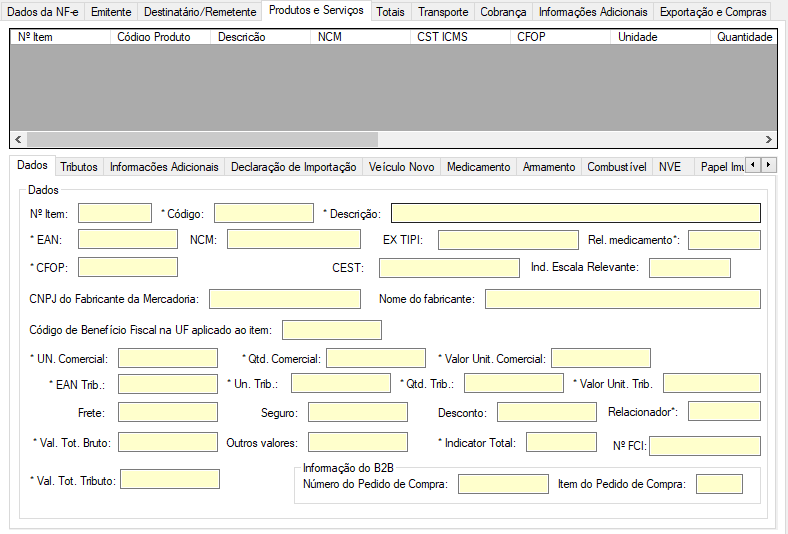
Task: Click the Descrição column header in grid
Action: (x=260, y=37)
